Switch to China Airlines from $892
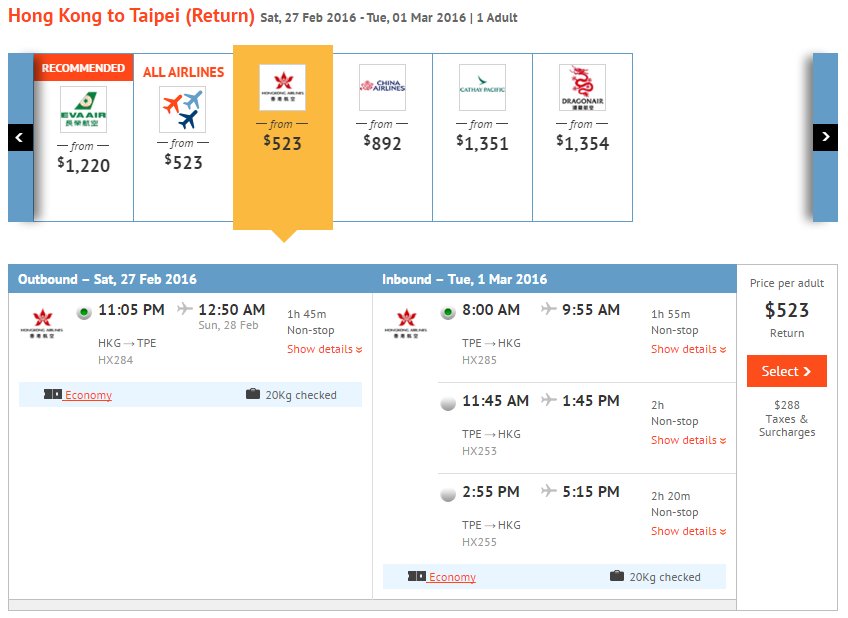This screenshot has width=848, height=618. coord(382,137)
